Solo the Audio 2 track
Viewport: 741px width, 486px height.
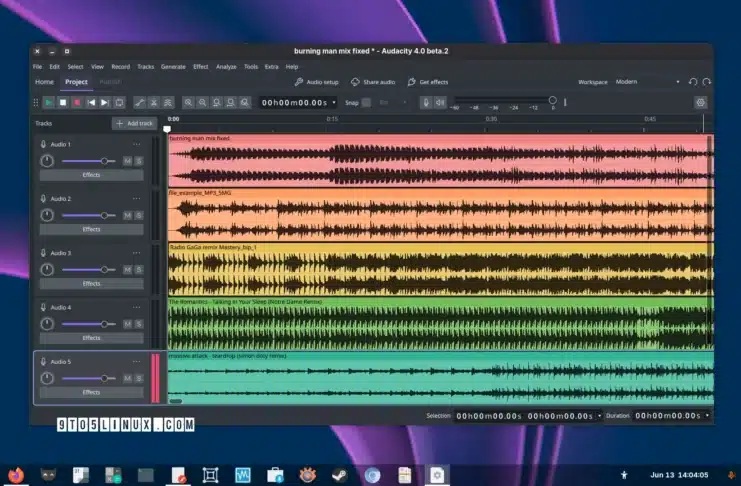click(139, 216)
